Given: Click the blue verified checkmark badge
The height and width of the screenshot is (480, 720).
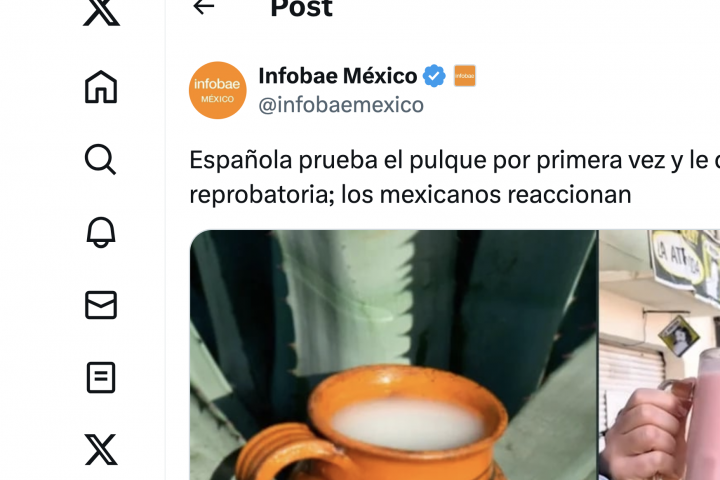Looking at the screenshot, I should pos(434,76).
